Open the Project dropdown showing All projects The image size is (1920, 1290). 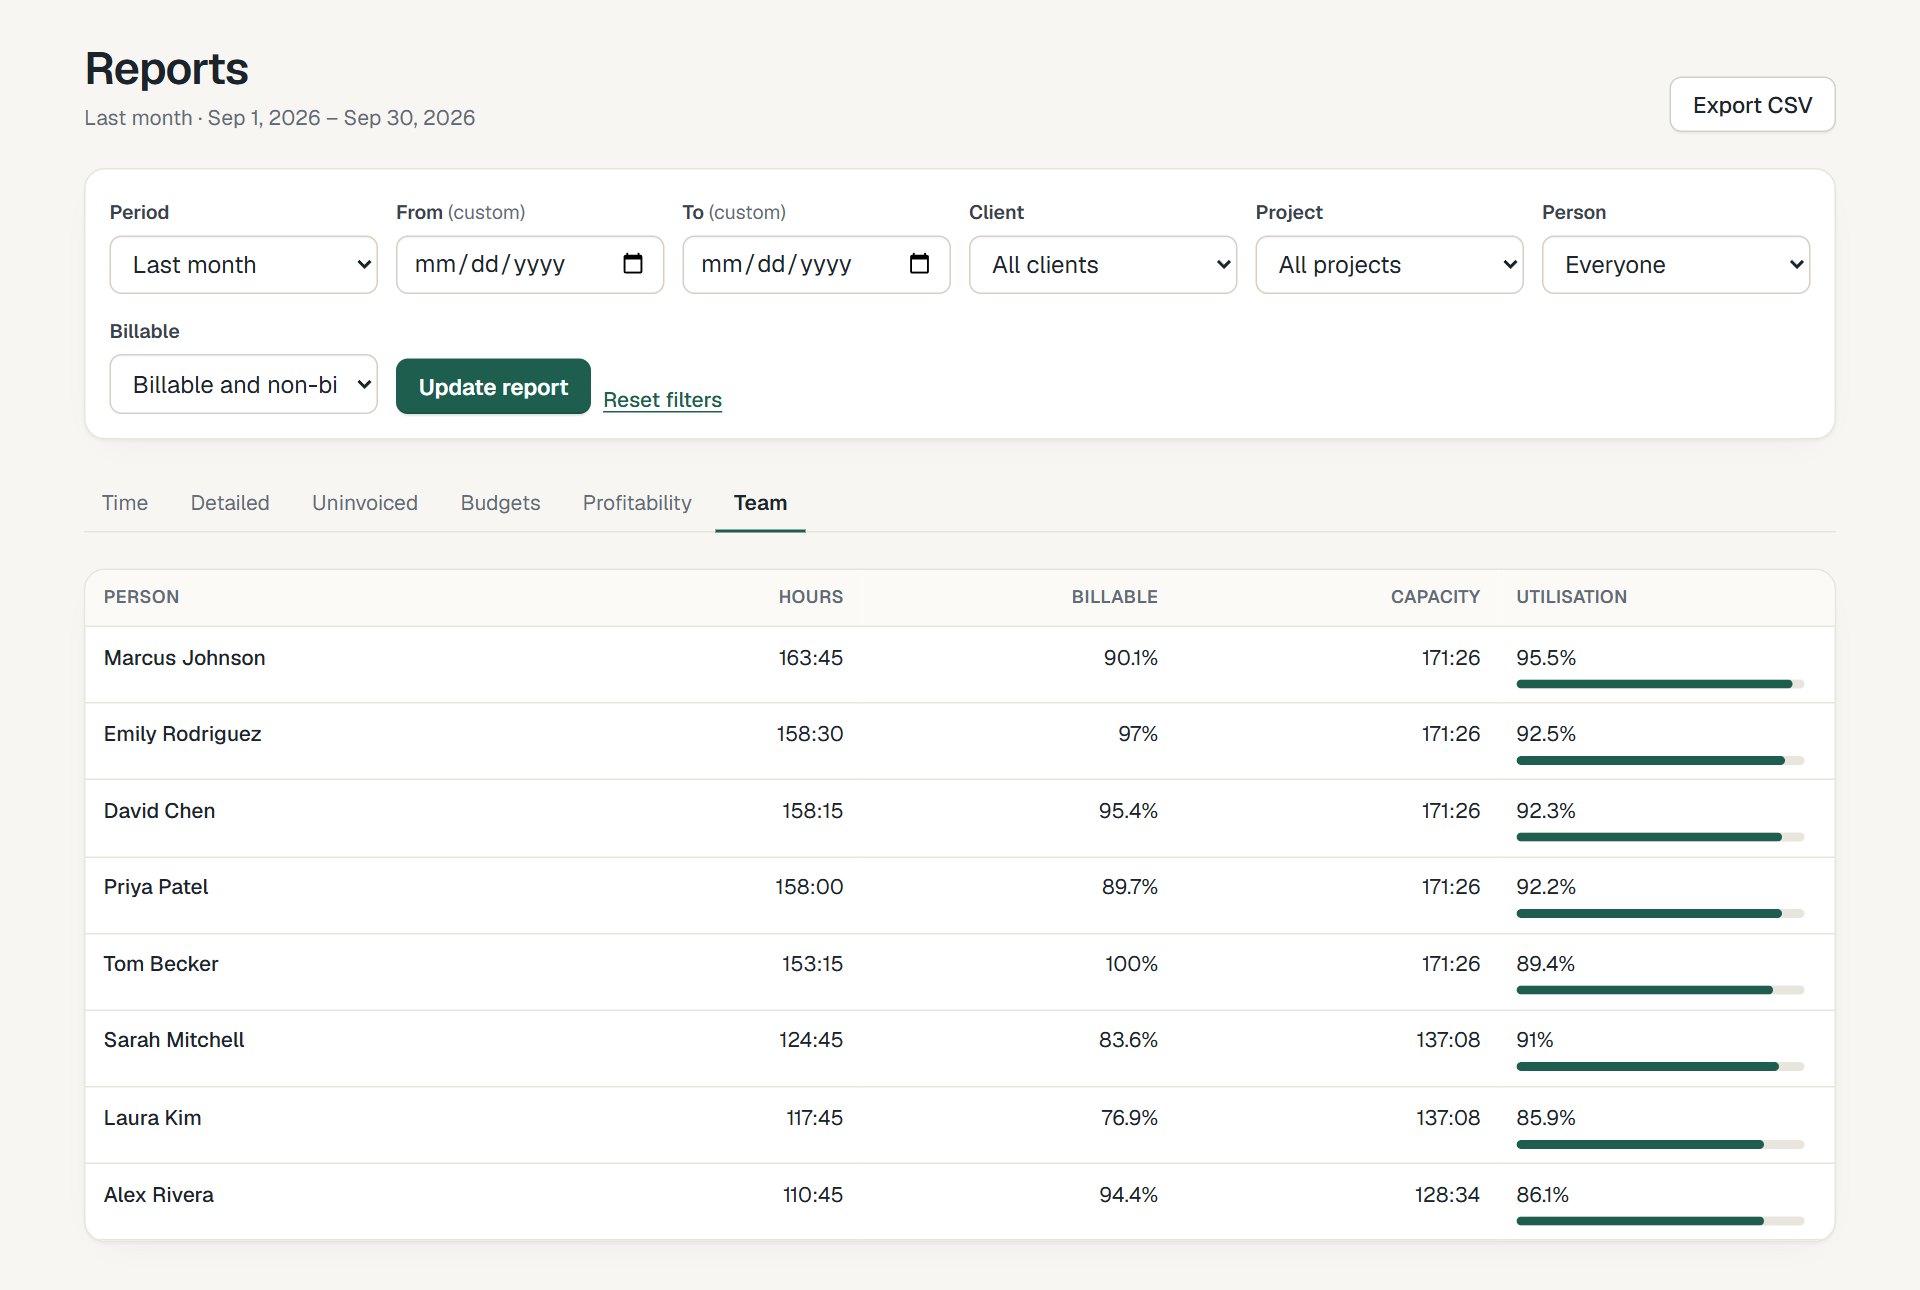(x=1389, y=265)
